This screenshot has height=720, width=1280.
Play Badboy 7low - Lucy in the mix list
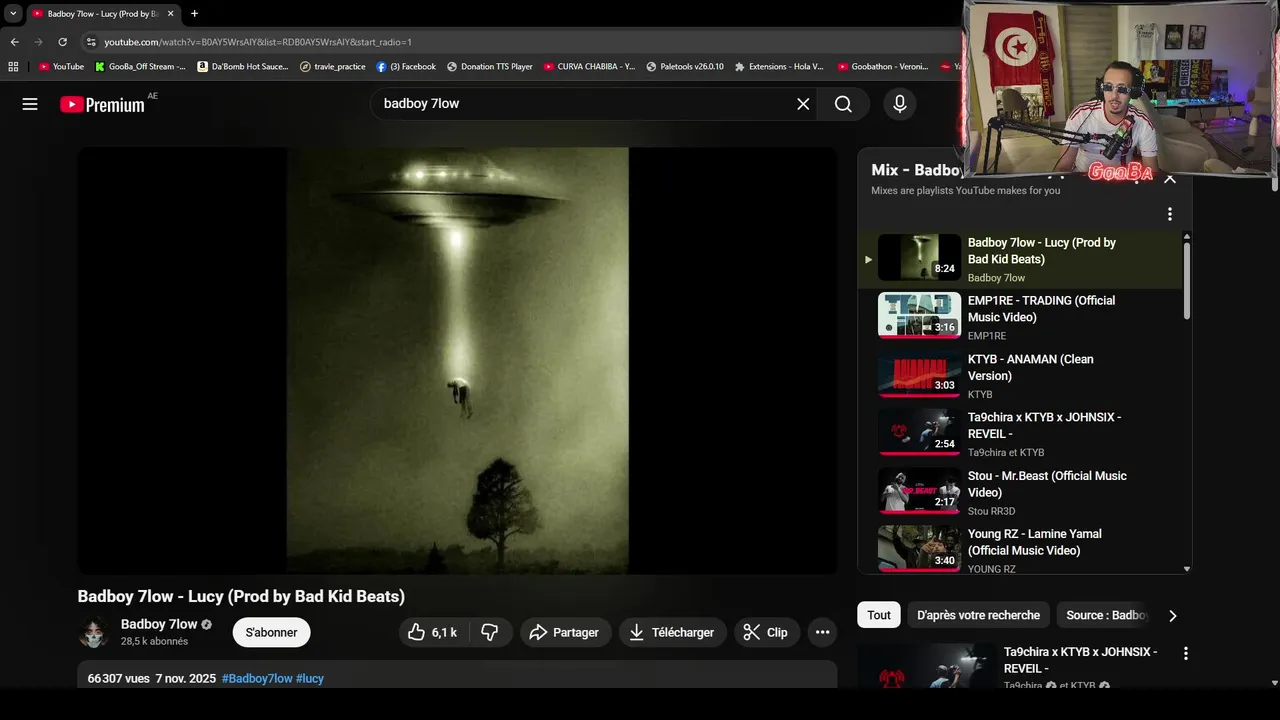[1019, 259]
